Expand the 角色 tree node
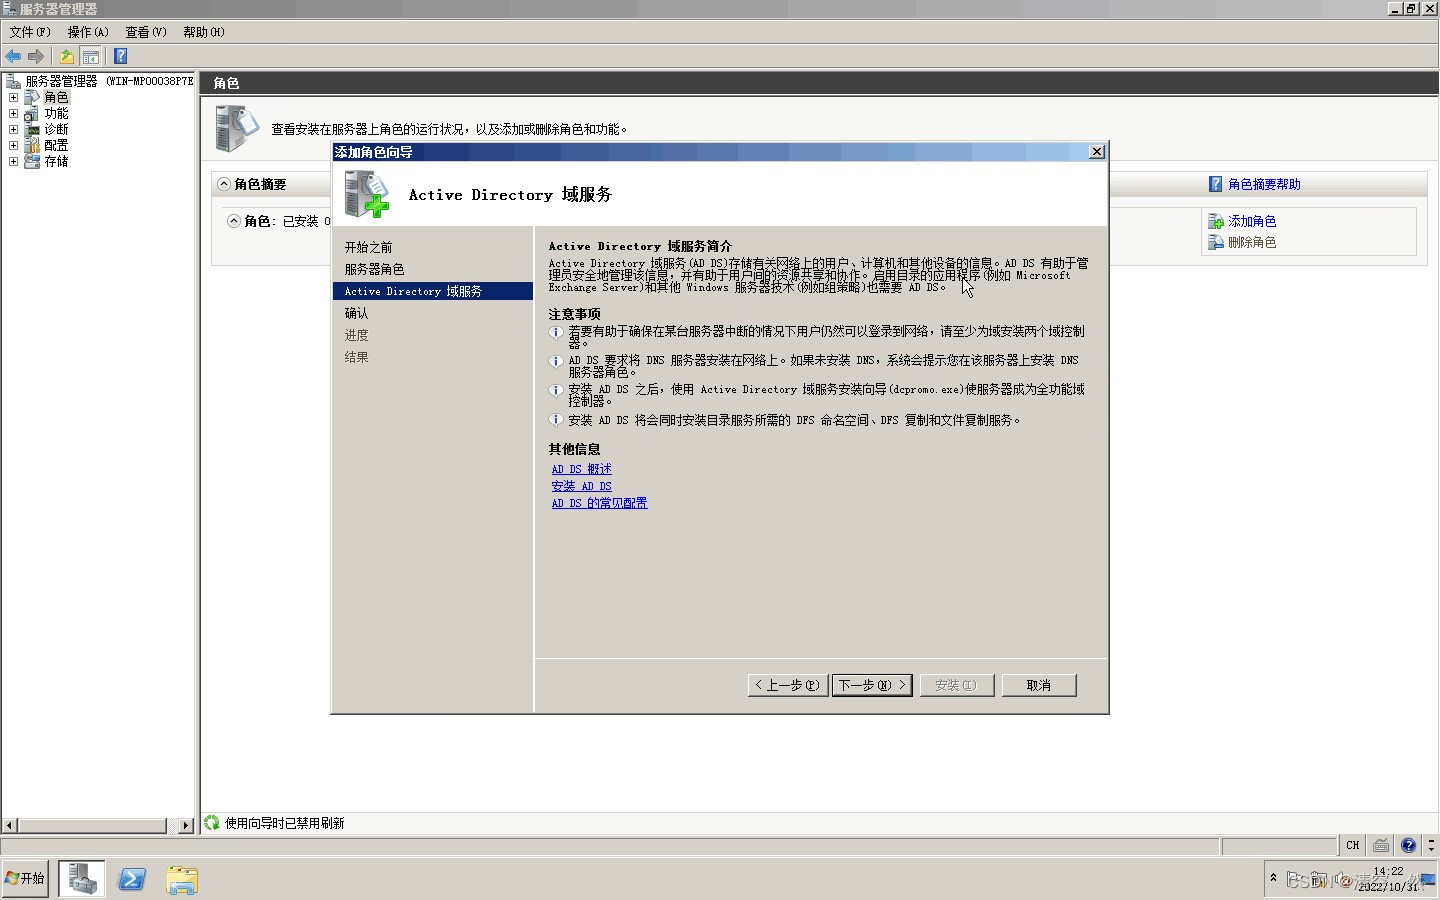 [x=13, y=97]
